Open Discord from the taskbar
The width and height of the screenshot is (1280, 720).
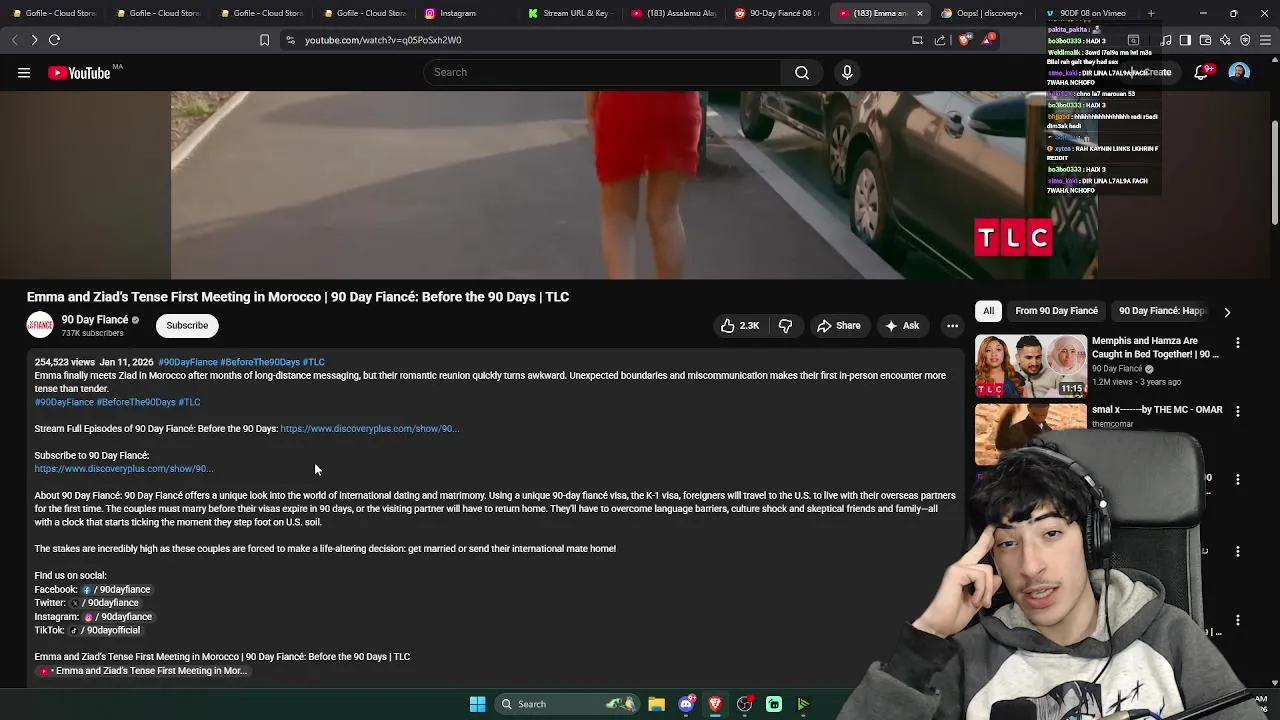click(686, 704)
